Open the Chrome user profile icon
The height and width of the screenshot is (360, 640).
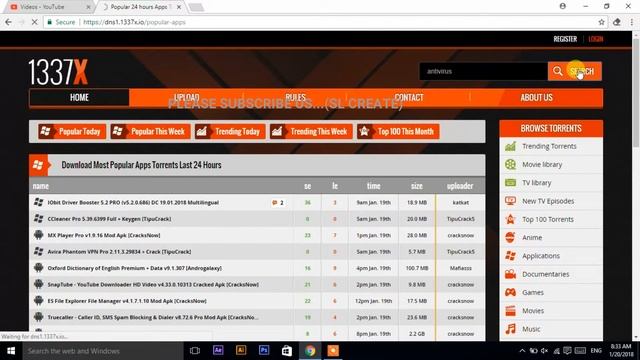click(x=562, y=6)
